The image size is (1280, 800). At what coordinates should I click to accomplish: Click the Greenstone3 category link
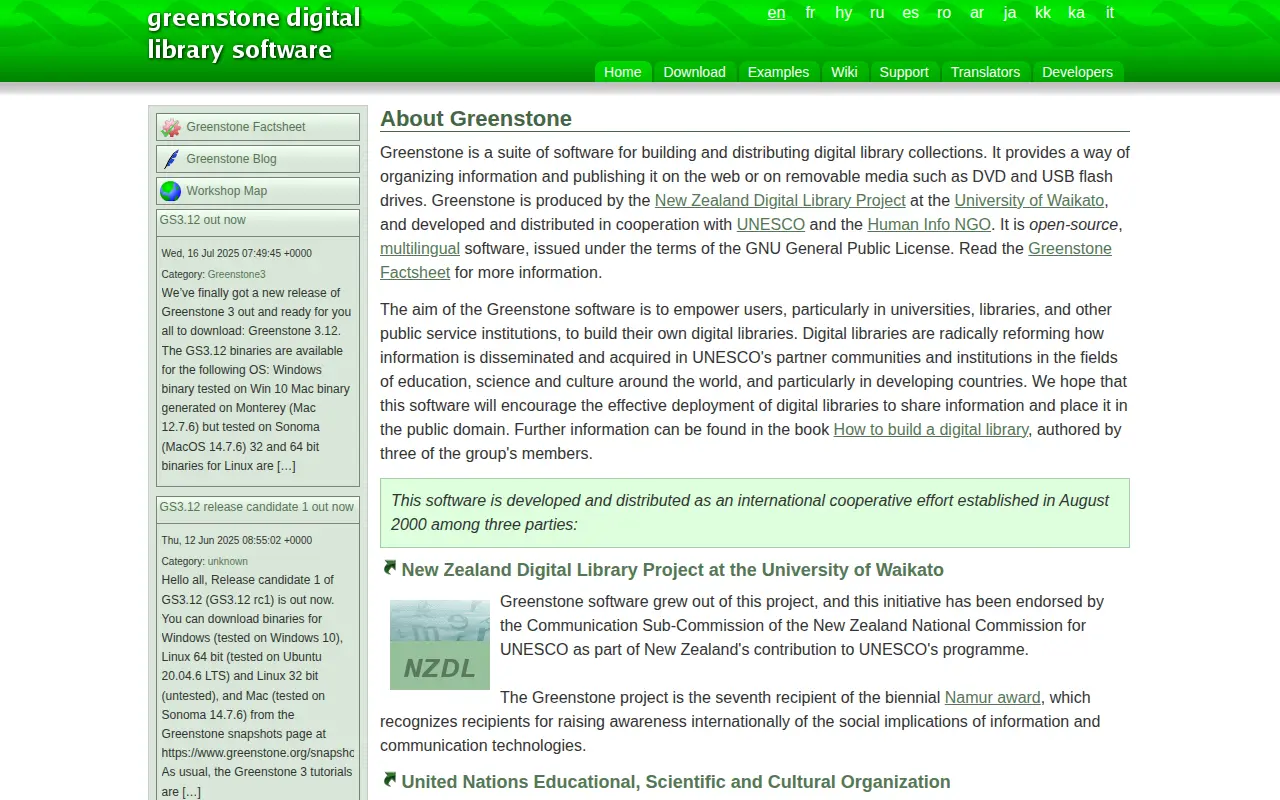point(237,274)
